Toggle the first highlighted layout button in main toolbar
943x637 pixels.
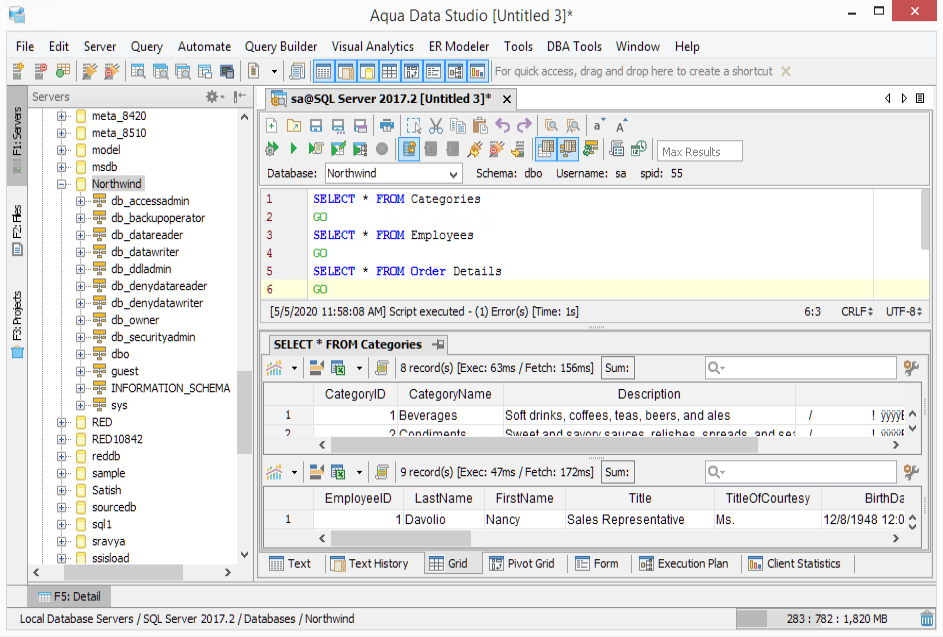coord(323,71)
